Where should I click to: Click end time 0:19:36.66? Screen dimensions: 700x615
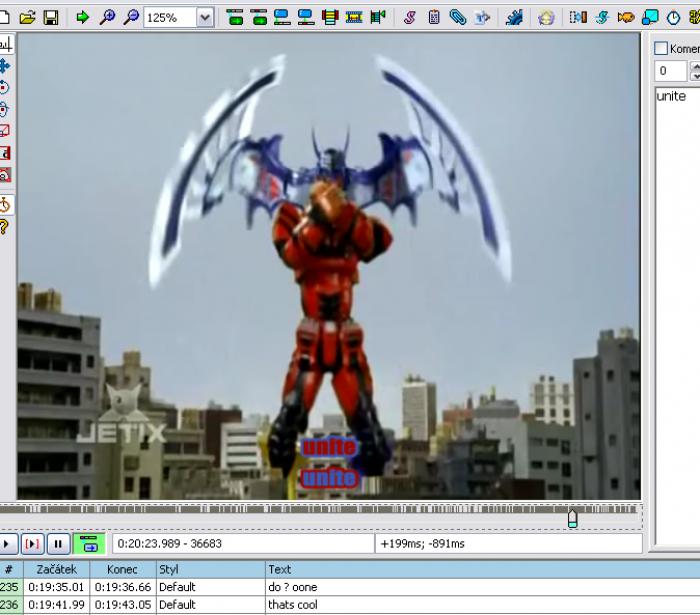(x=122, y=587)
